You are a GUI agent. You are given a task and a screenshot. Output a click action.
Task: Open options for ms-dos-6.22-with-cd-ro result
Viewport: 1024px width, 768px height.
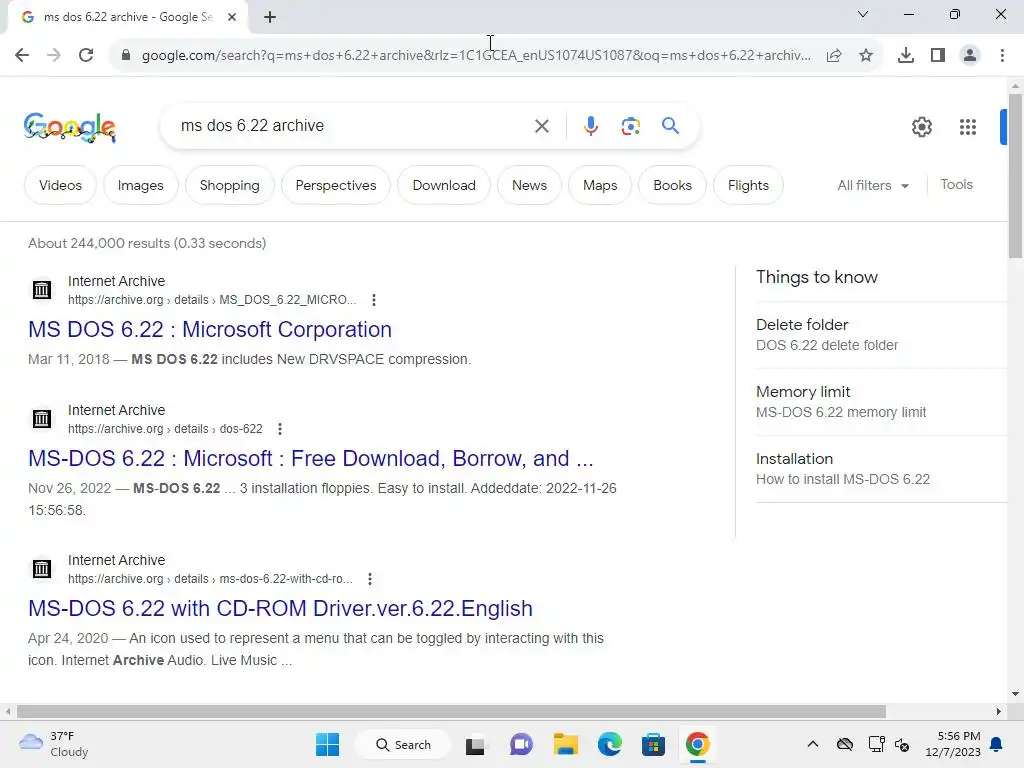click(x=370, y=579)
